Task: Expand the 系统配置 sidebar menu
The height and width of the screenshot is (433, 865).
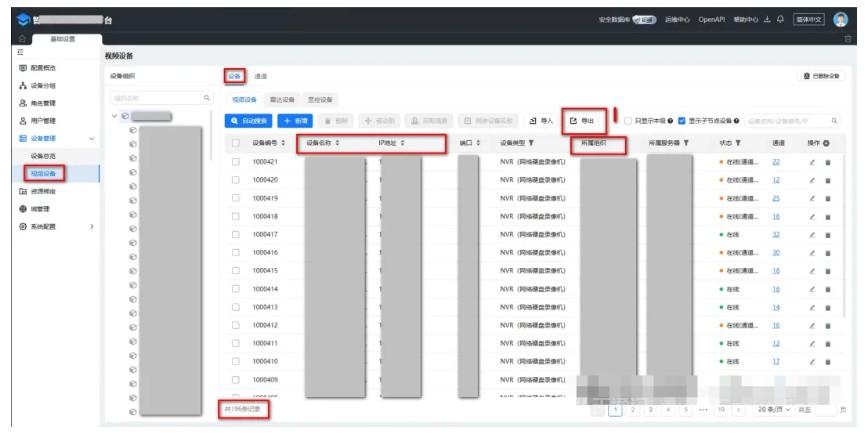Action: (92, 227)
